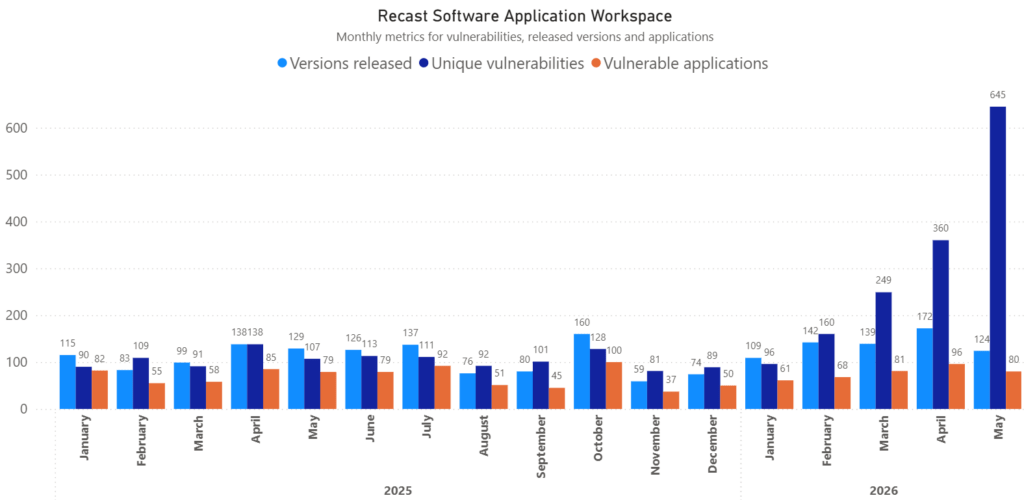Click the chart title 'Recast Software Application Workspace'
1024x500 pixels.
coord(525,14)
